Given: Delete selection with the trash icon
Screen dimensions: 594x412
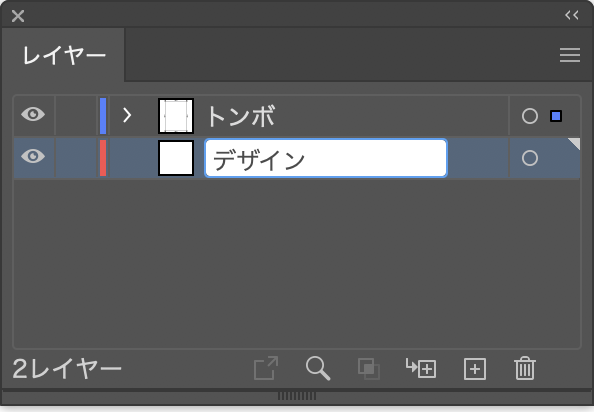Looking at the screenshot, I should 525,368.
